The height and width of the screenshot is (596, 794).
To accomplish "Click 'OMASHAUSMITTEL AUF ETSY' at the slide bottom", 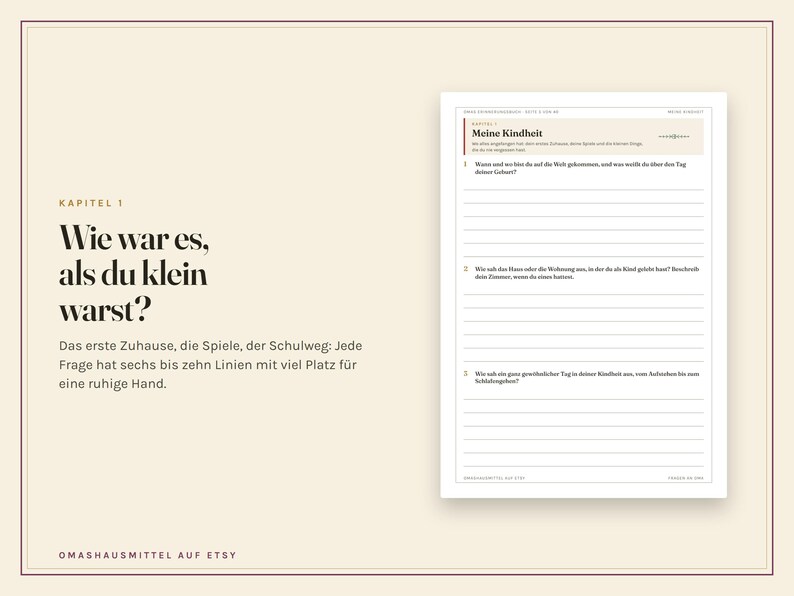I will tap(148, 555).
